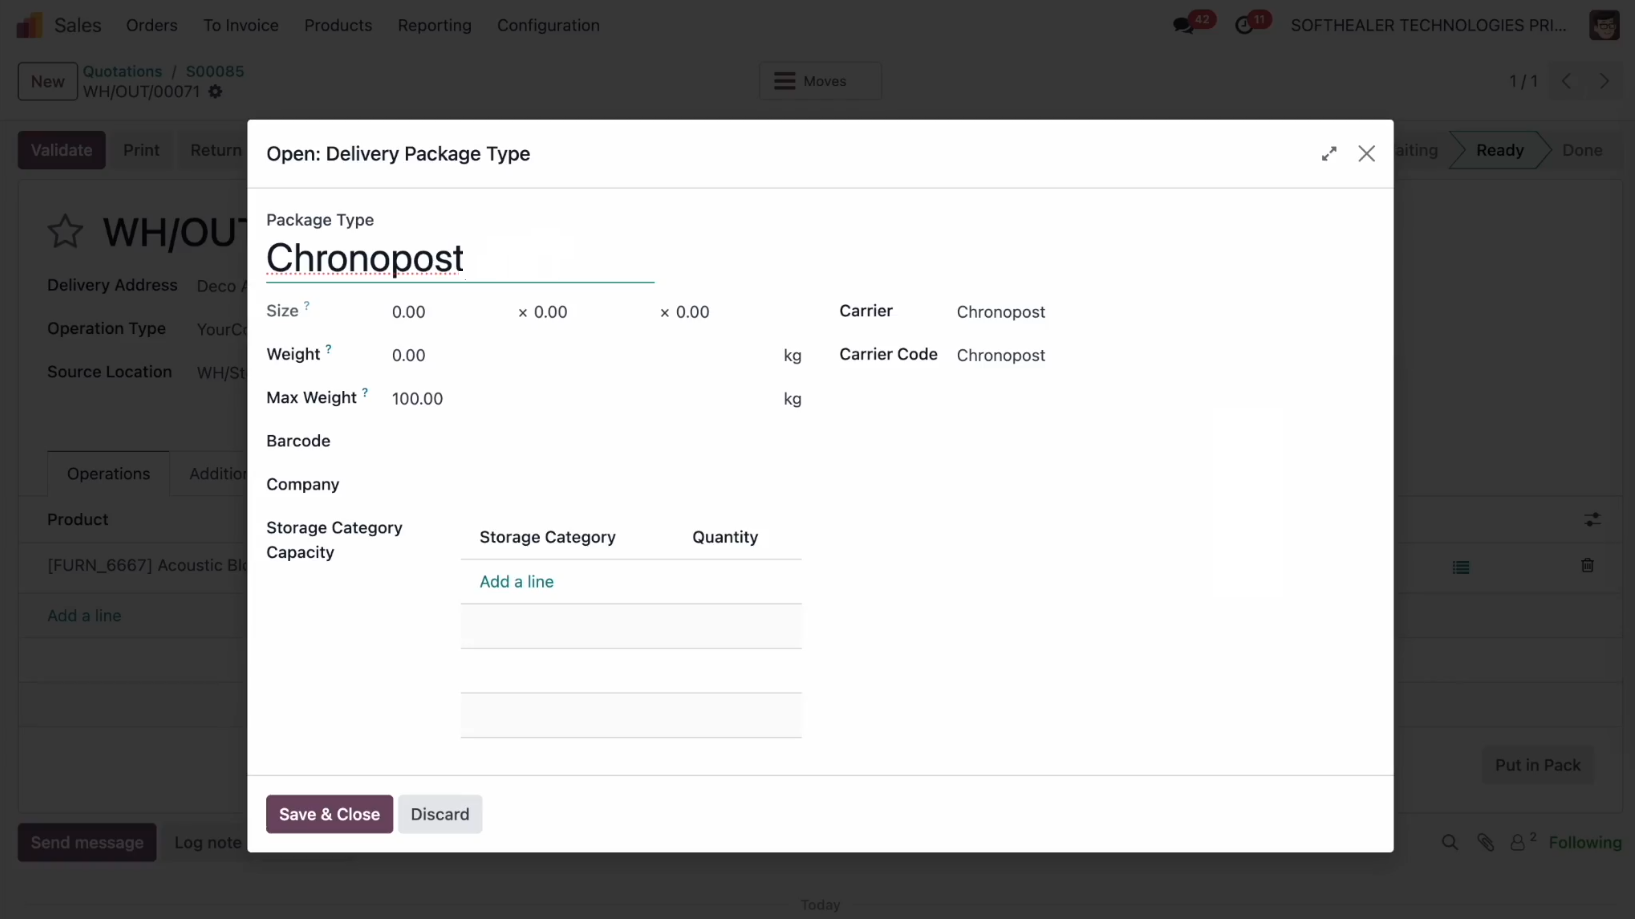Close the Delivery Package Type dialog
Screen dimensions: 1635x919
click(1366, 154)
